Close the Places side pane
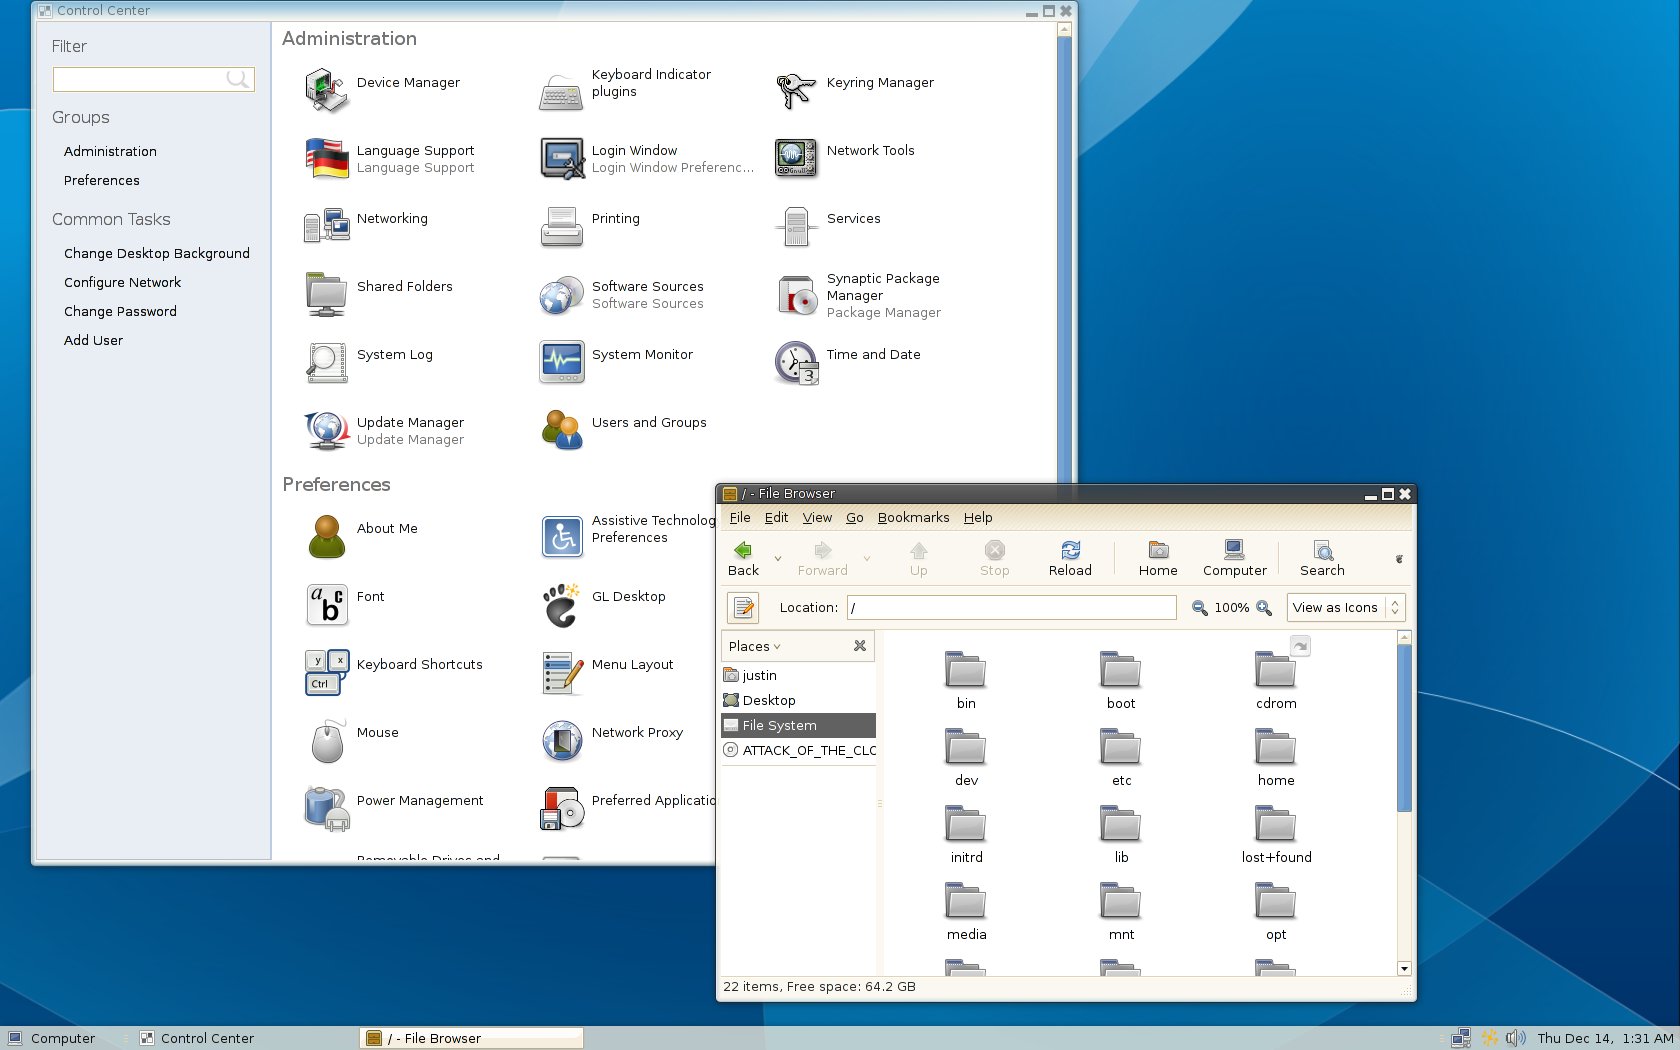 point(860,646)
